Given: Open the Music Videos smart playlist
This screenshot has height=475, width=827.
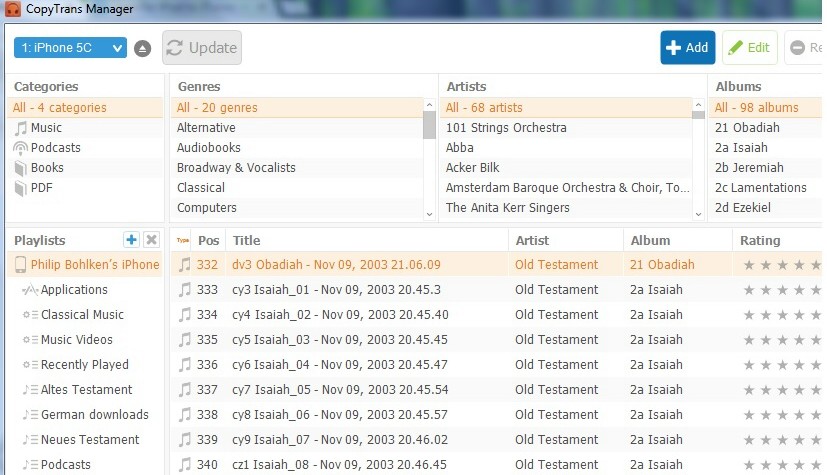Looking at the screenshot, I should coord(85,340).
